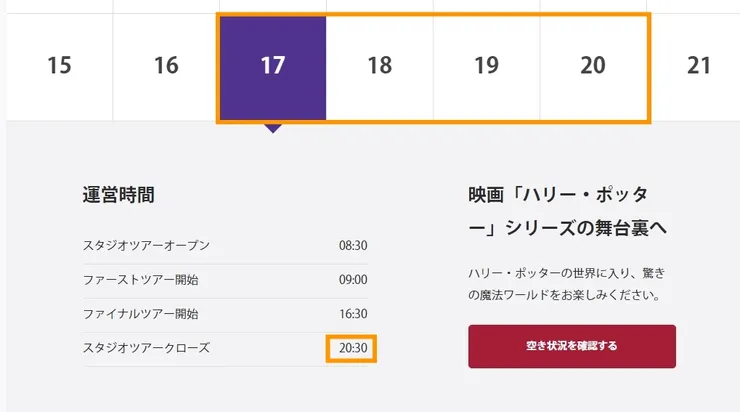
Task: Click the 20:30 closing time
Action: (353, 348)
